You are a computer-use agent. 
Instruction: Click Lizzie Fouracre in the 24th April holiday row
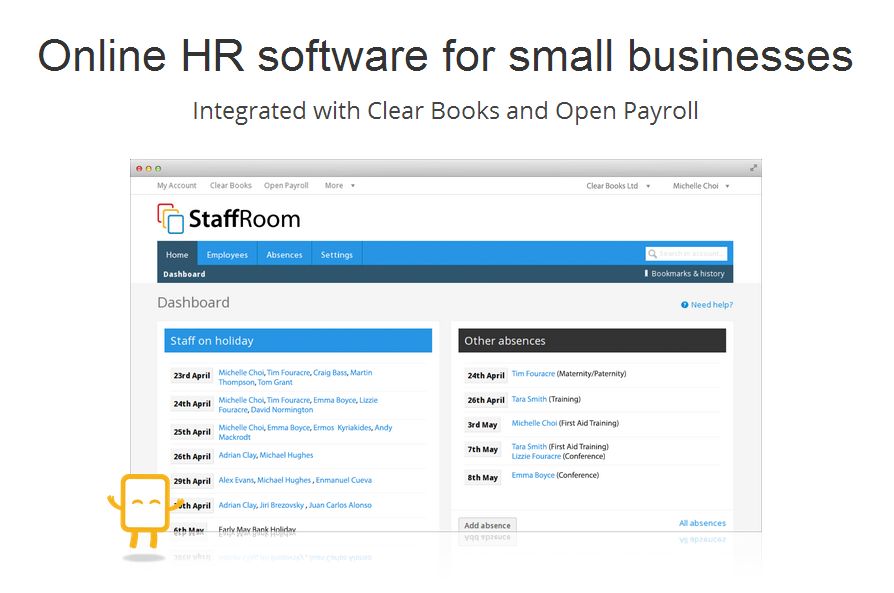click(x=298, y=405)
